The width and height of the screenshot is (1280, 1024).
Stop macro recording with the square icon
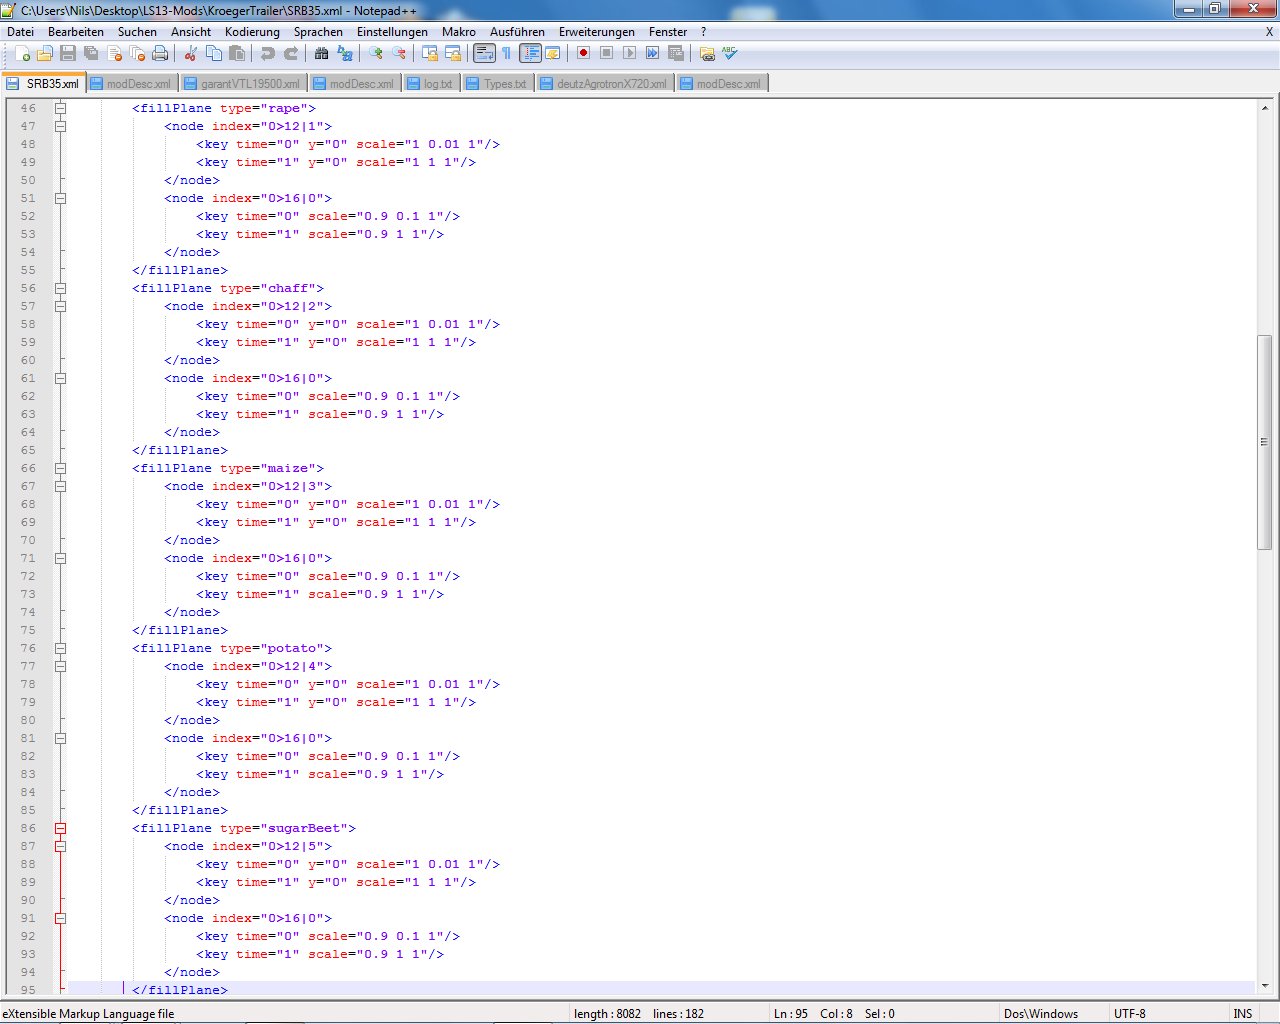pos(606,53)
